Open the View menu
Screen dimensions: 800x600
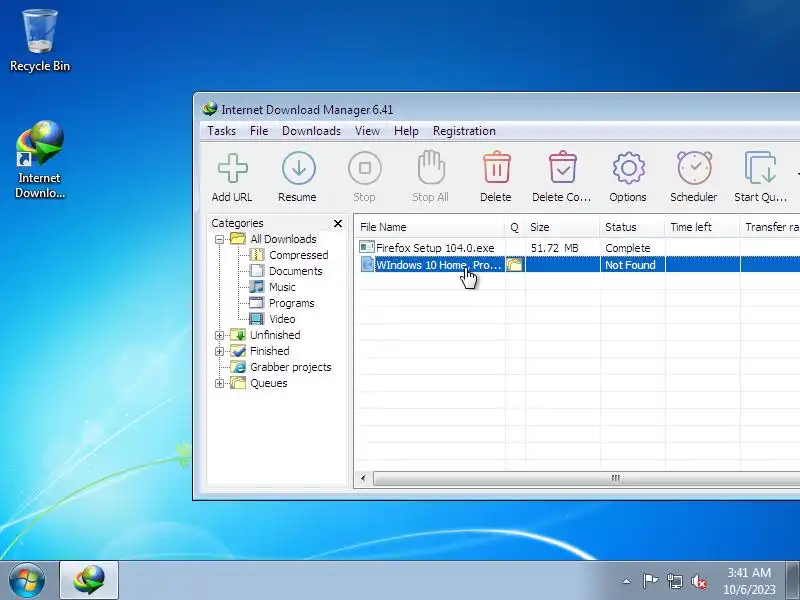pos(367,131)
